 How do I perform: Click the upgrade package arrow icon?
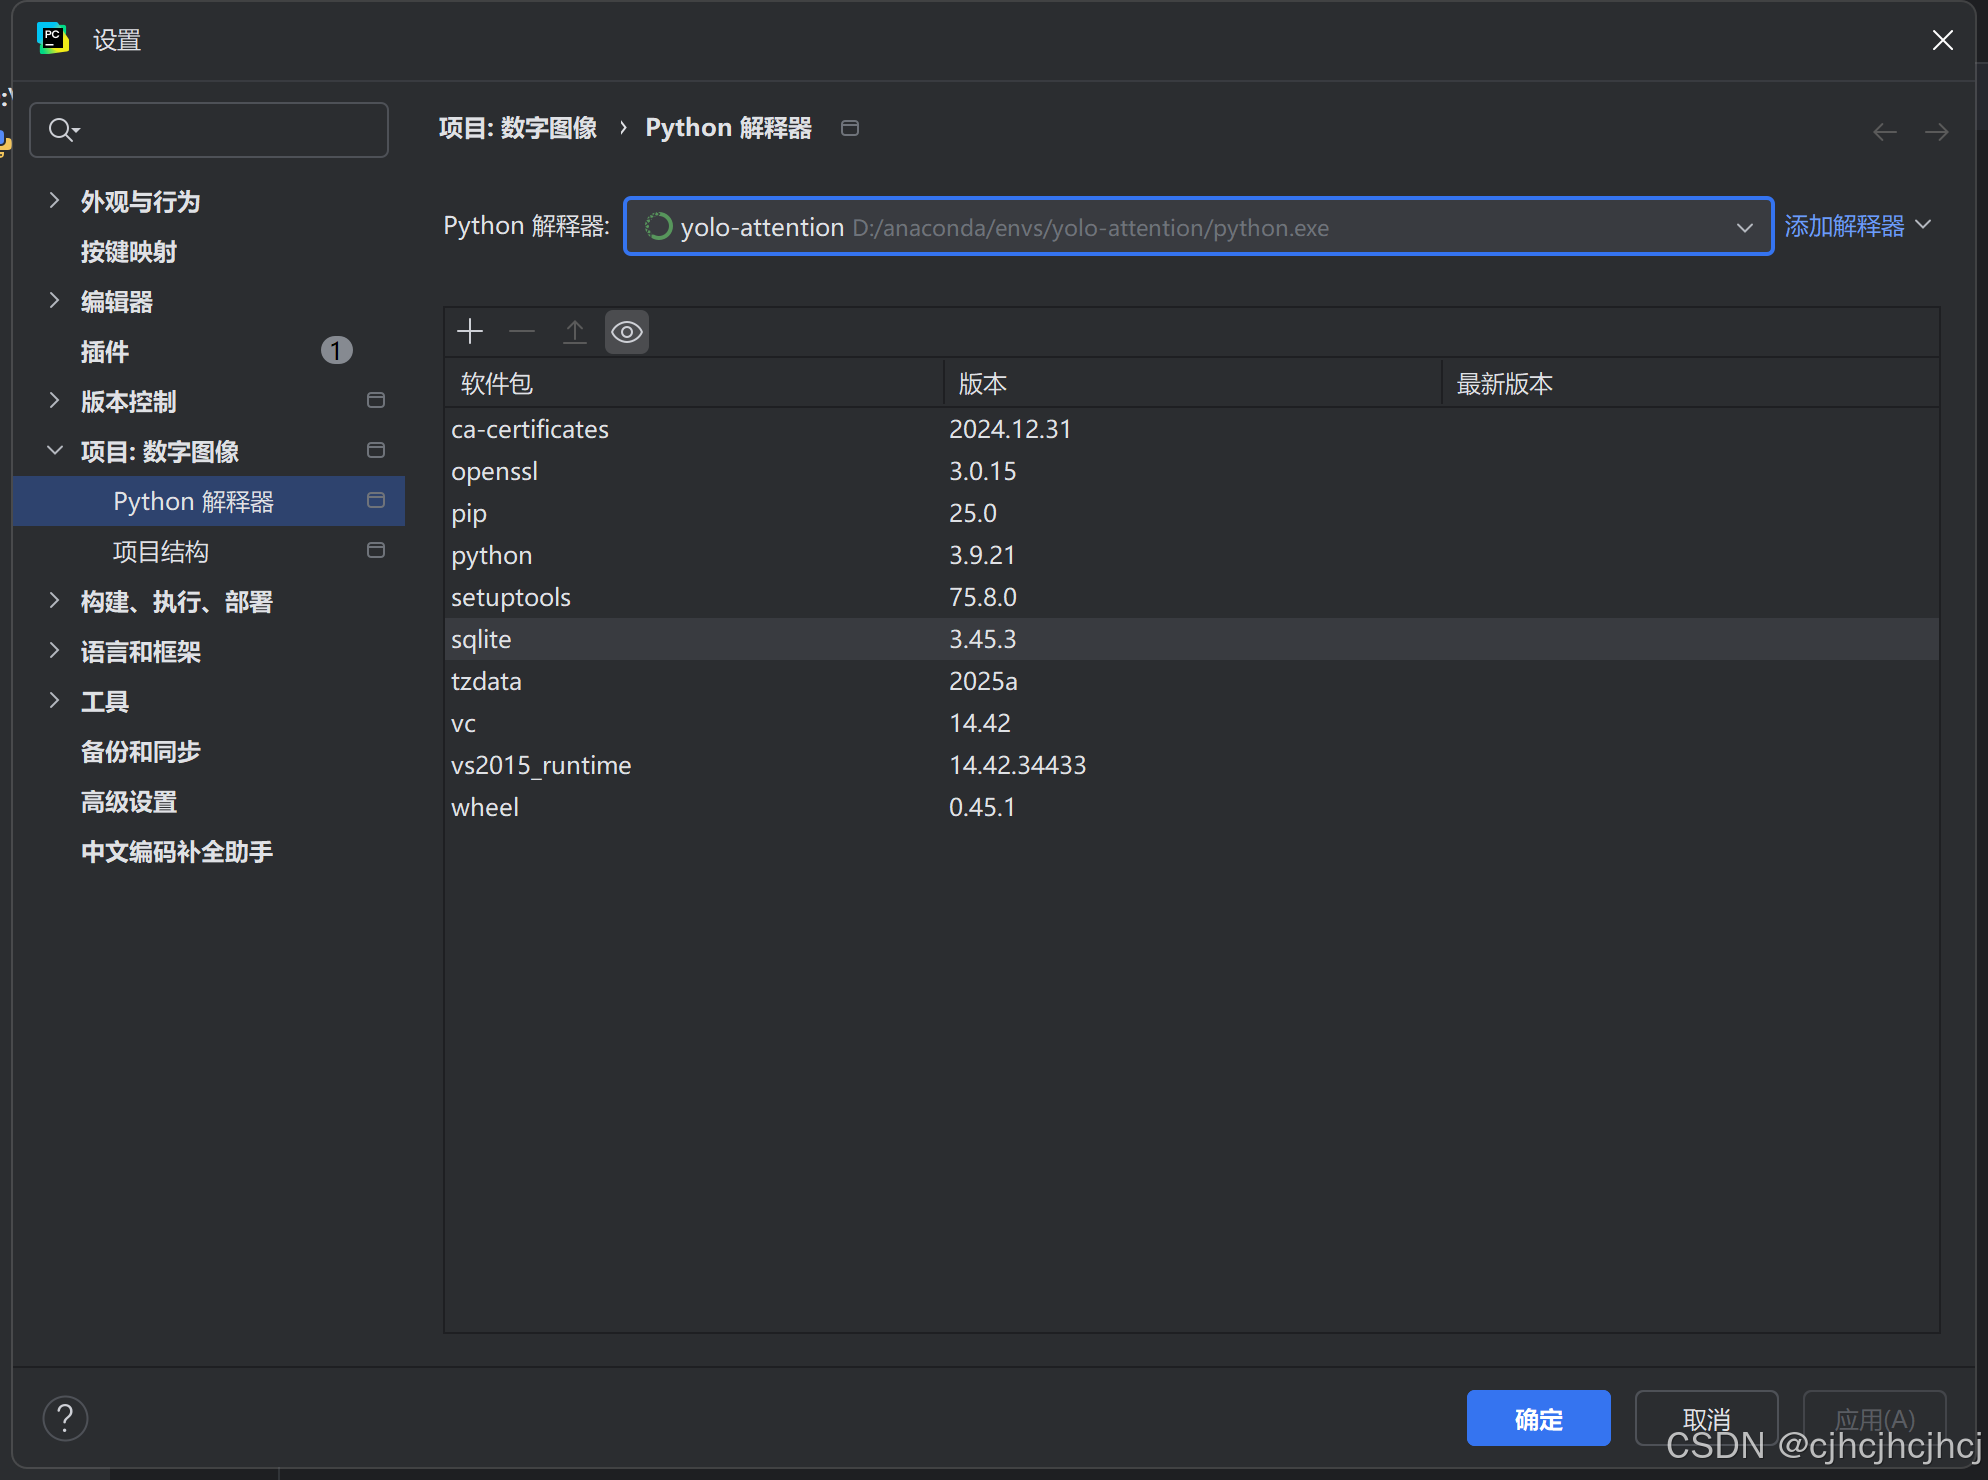coord(575,332)
